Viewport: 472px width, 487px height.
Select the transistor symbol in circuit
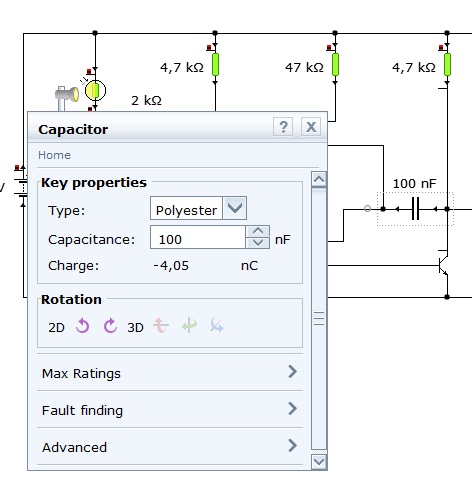[443, 266]
